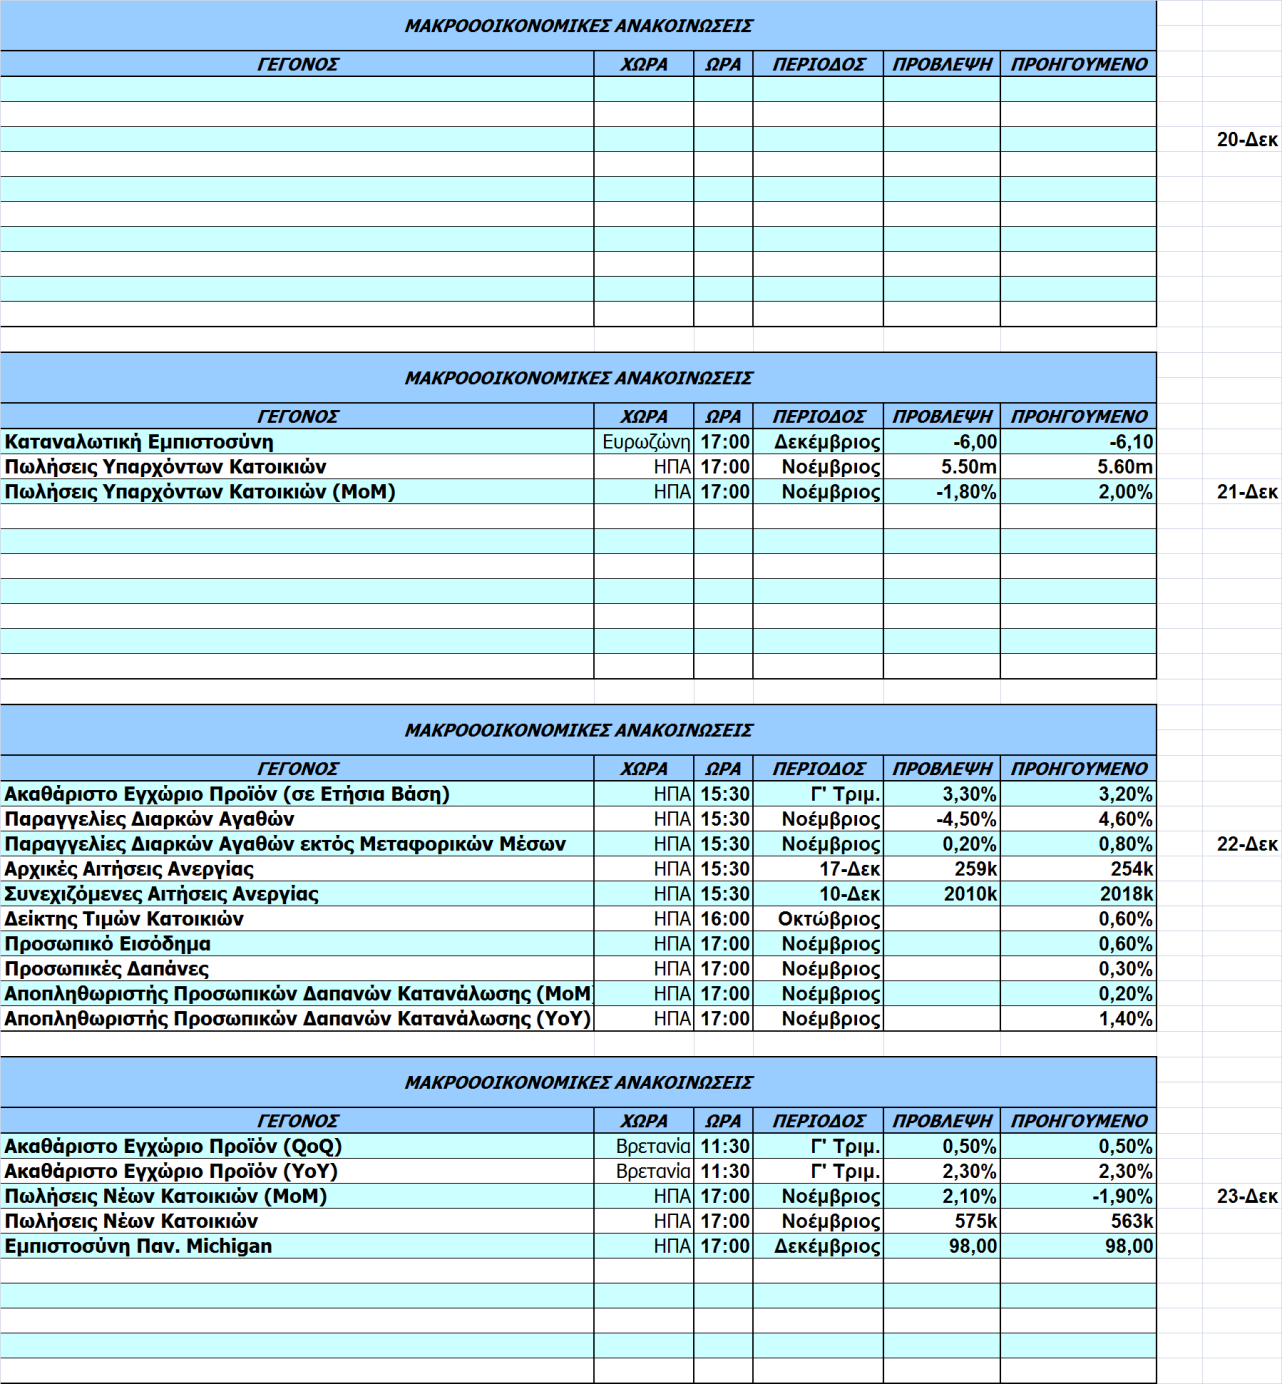Viewport: 1282px width, 1384px height.
Task: Click the Οκτώβριος period cell
Action: click(818, 919)
